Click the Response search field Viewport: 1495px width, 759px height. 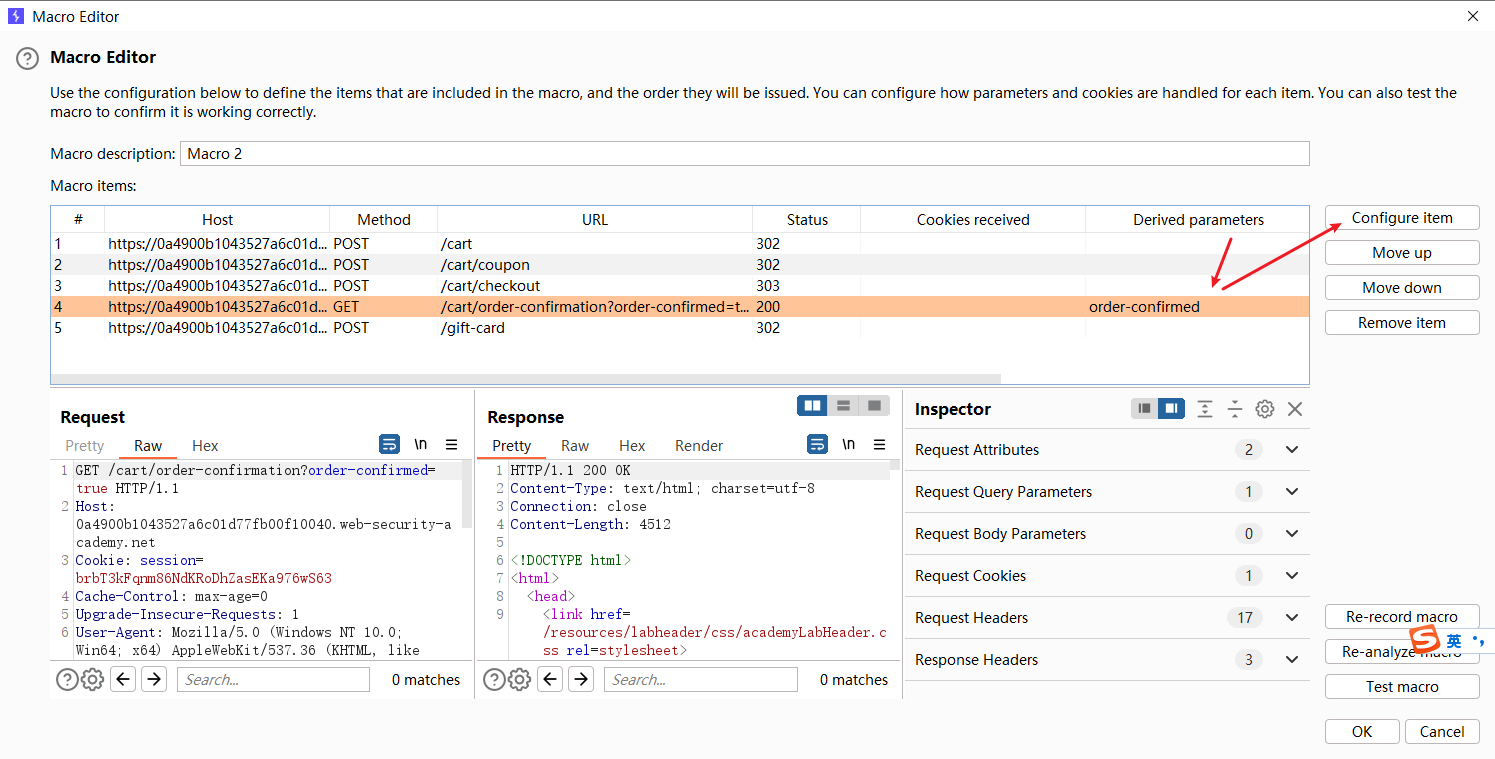coord(701,680)
